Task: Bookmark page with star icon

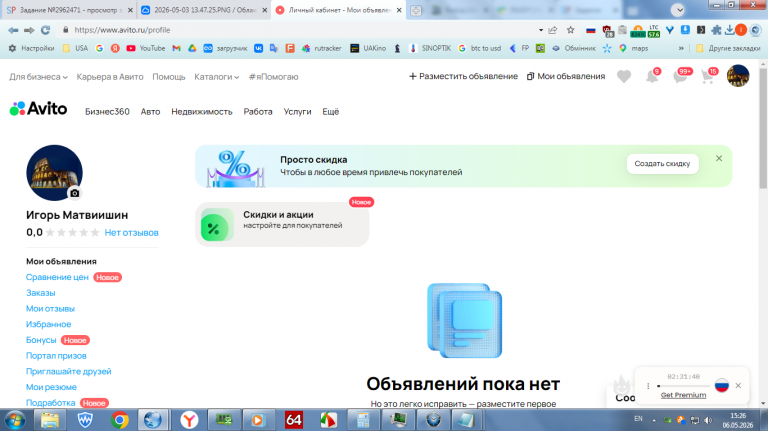Action: 571,30
